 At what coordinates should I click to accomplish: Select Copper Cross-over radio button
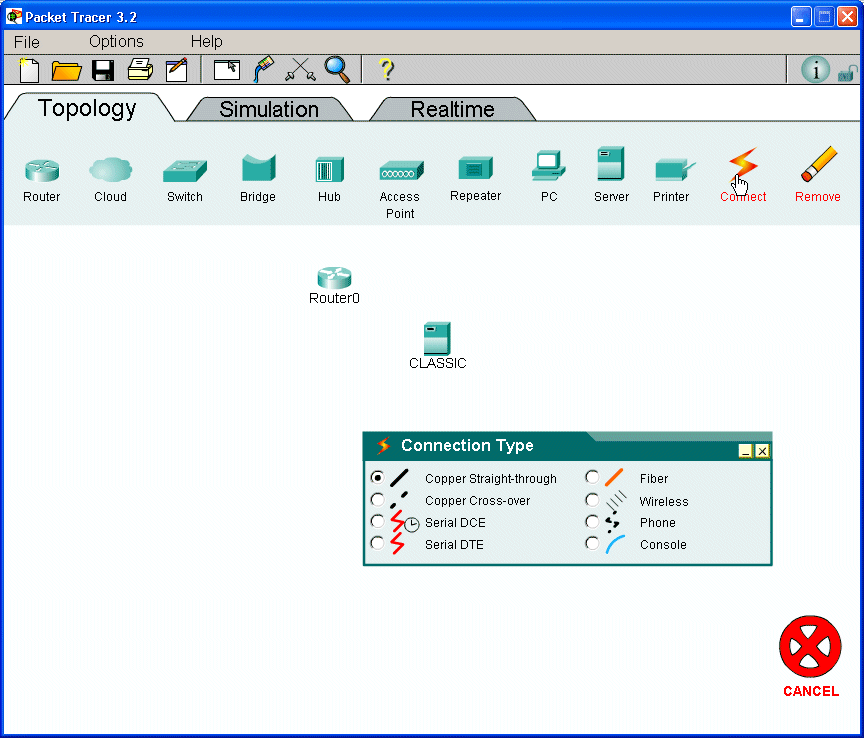[377, 499]
